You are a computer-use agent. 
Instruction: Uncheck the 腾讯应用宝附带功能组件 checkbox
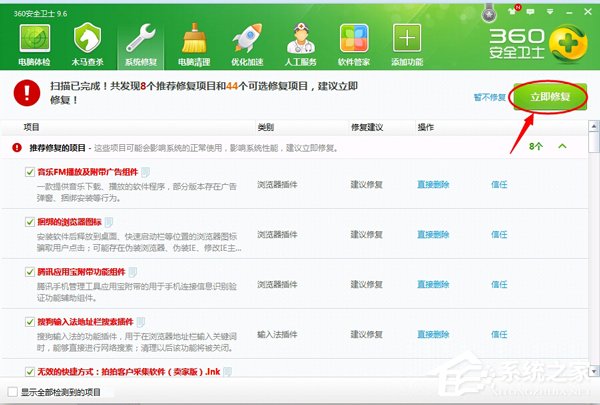[30, 271]
